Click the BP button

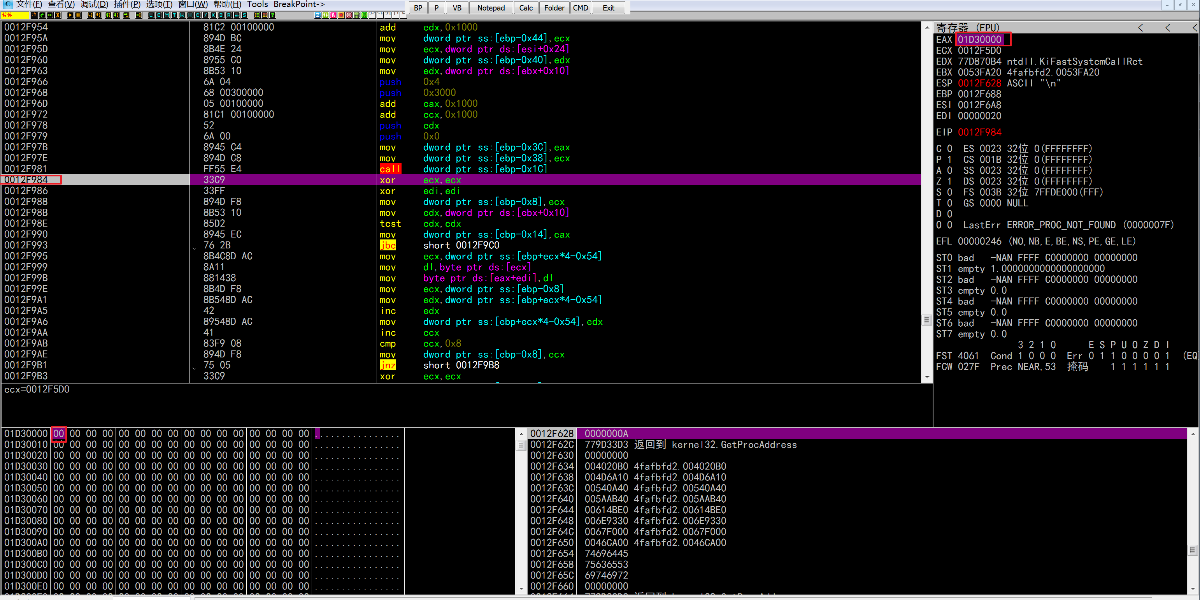pos(418,8)
